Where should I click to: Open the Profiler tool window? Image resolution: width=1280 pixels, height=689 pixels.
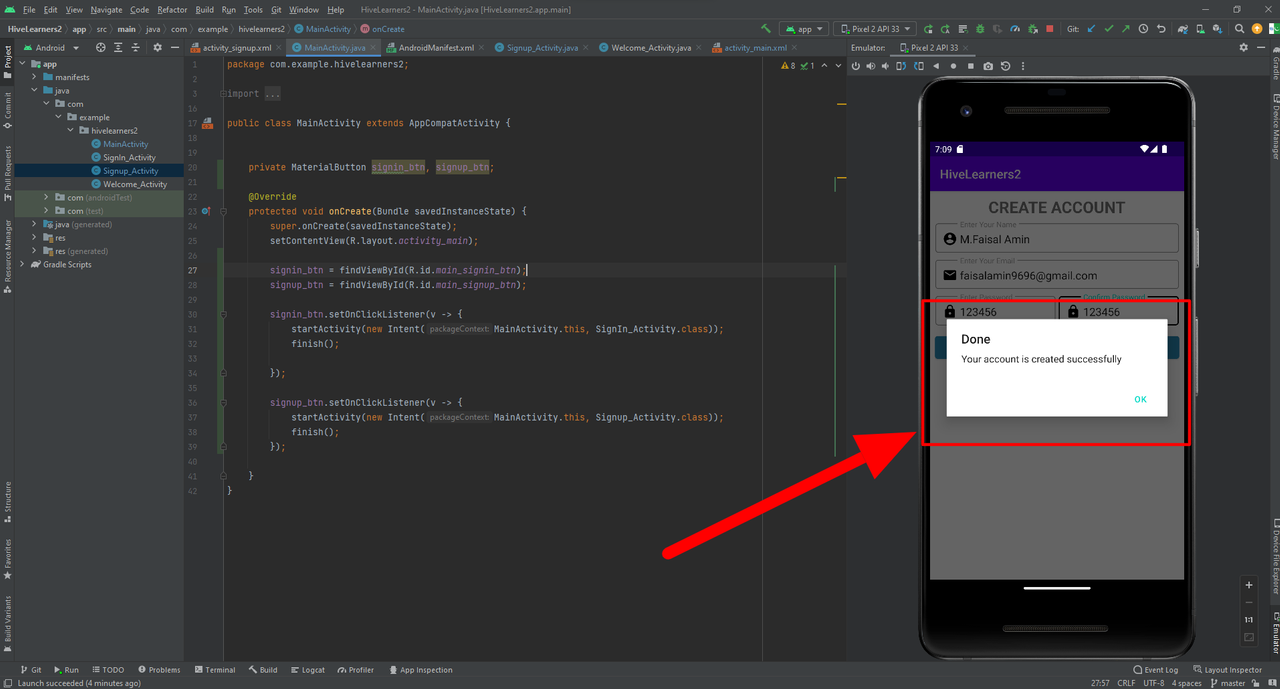click(355, 670)
